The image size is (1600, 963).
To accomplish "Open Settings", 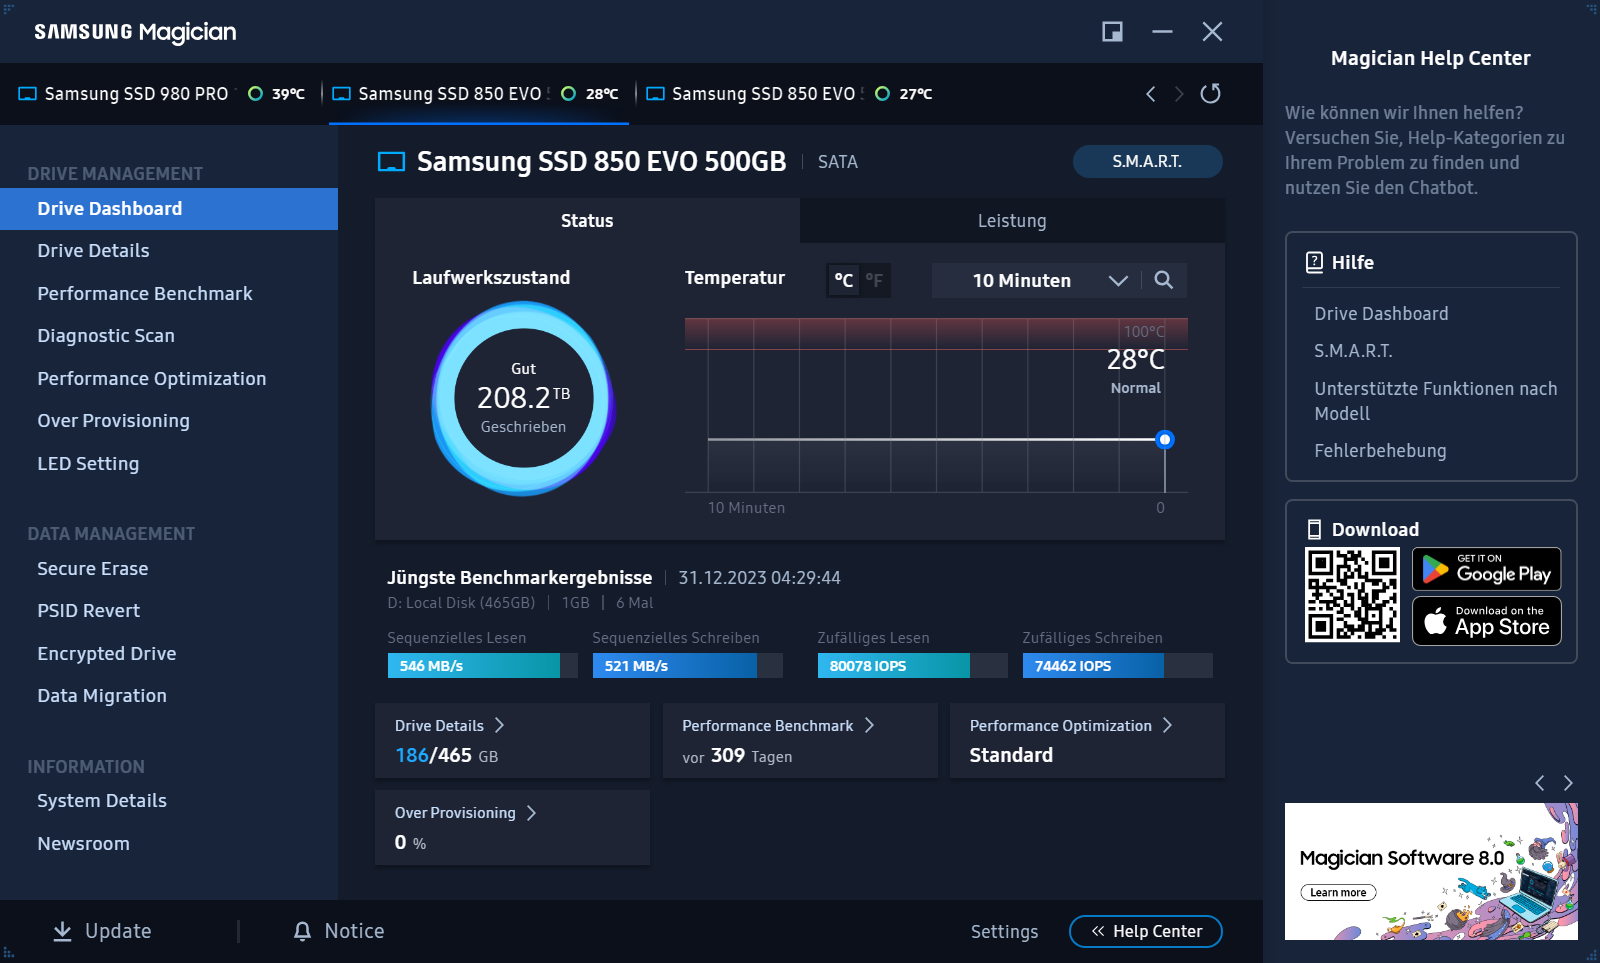I will click(x=1004, y=932).
